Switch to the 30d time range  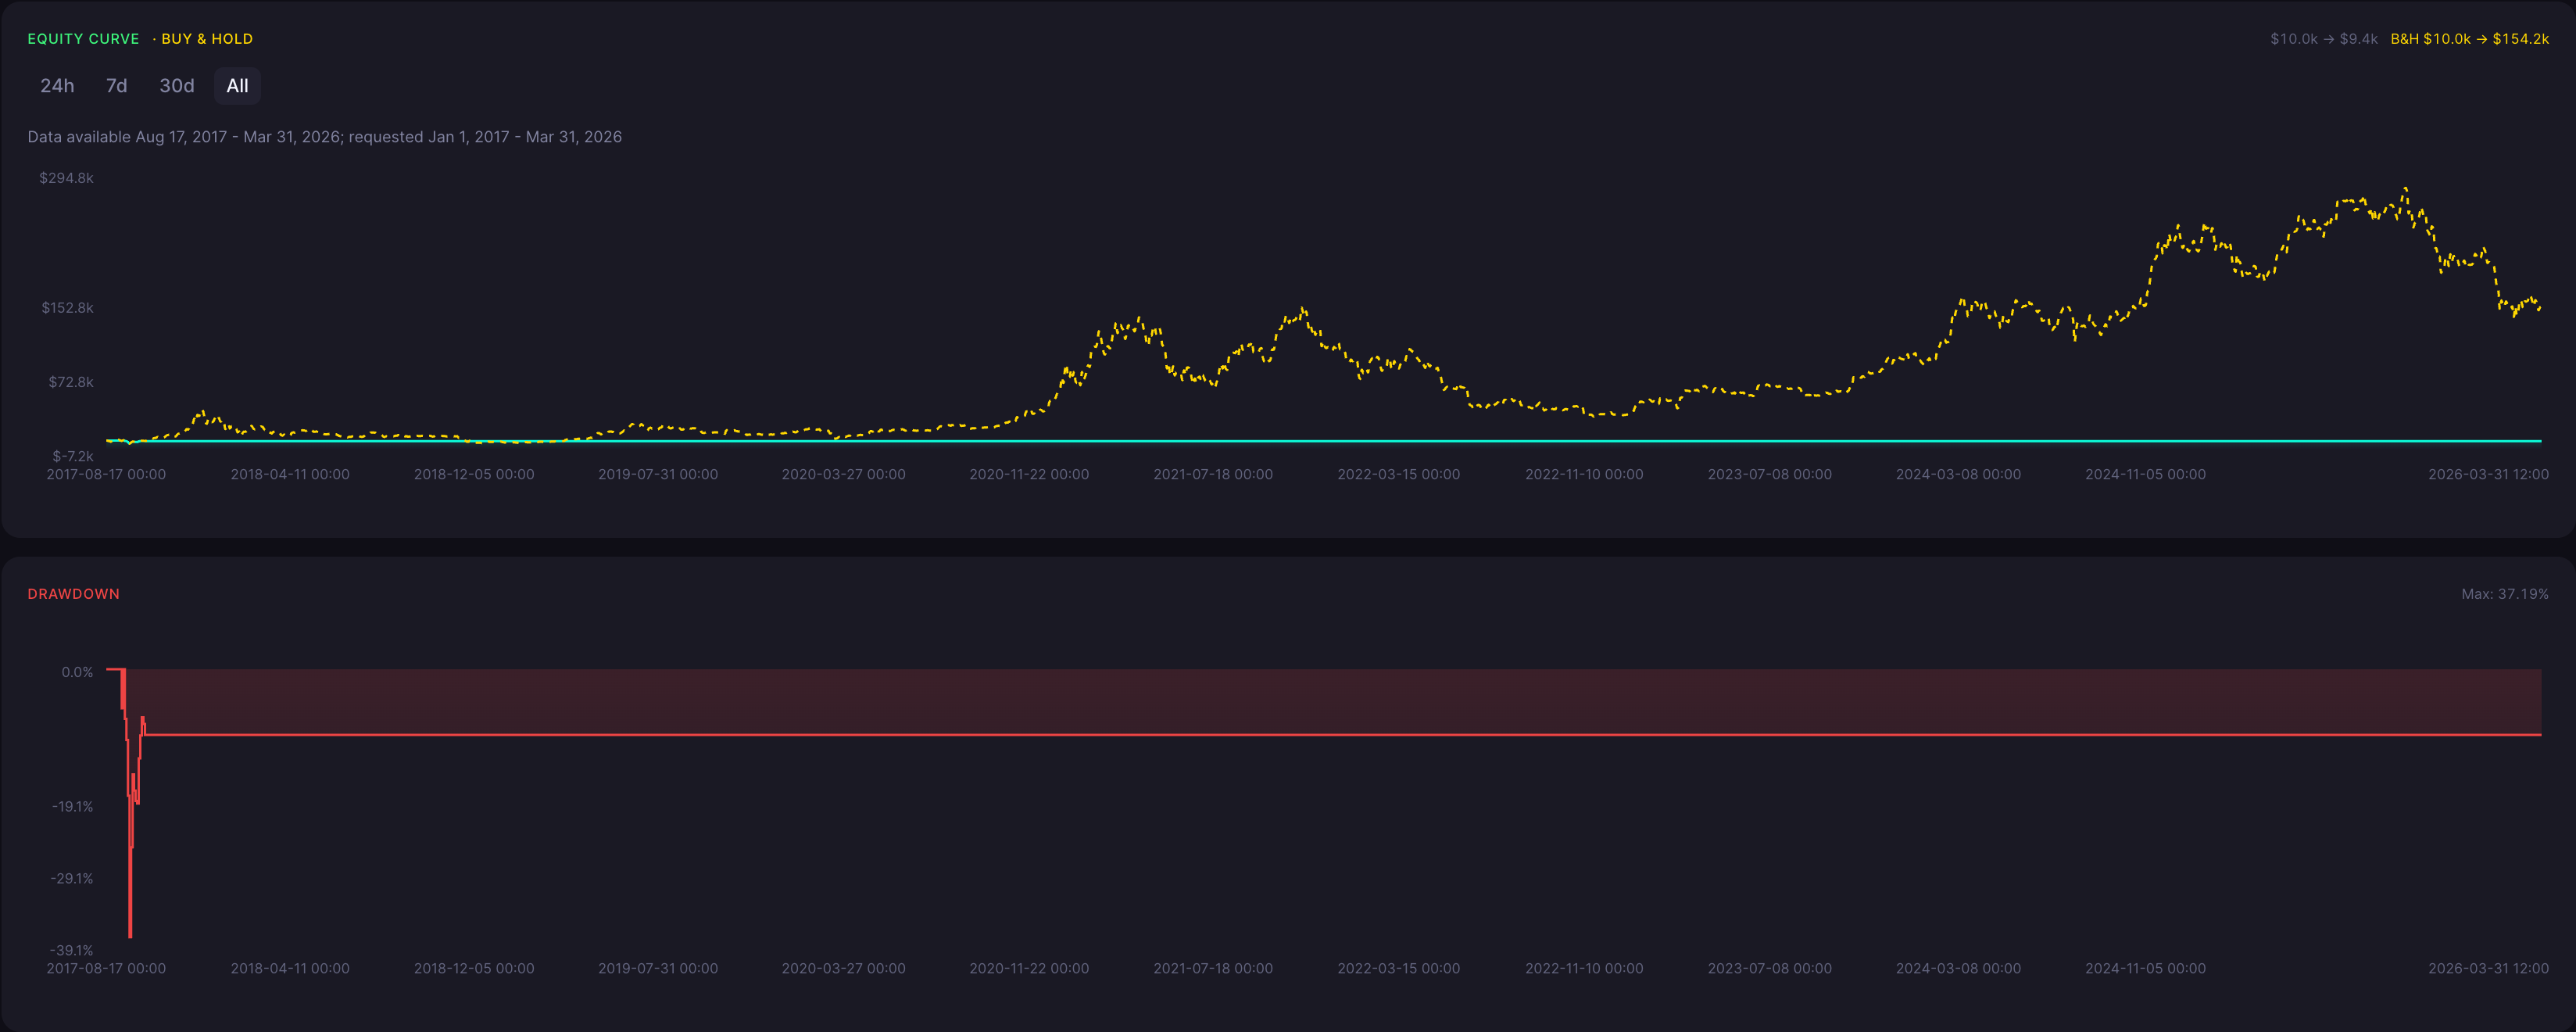tap(177, 86)
